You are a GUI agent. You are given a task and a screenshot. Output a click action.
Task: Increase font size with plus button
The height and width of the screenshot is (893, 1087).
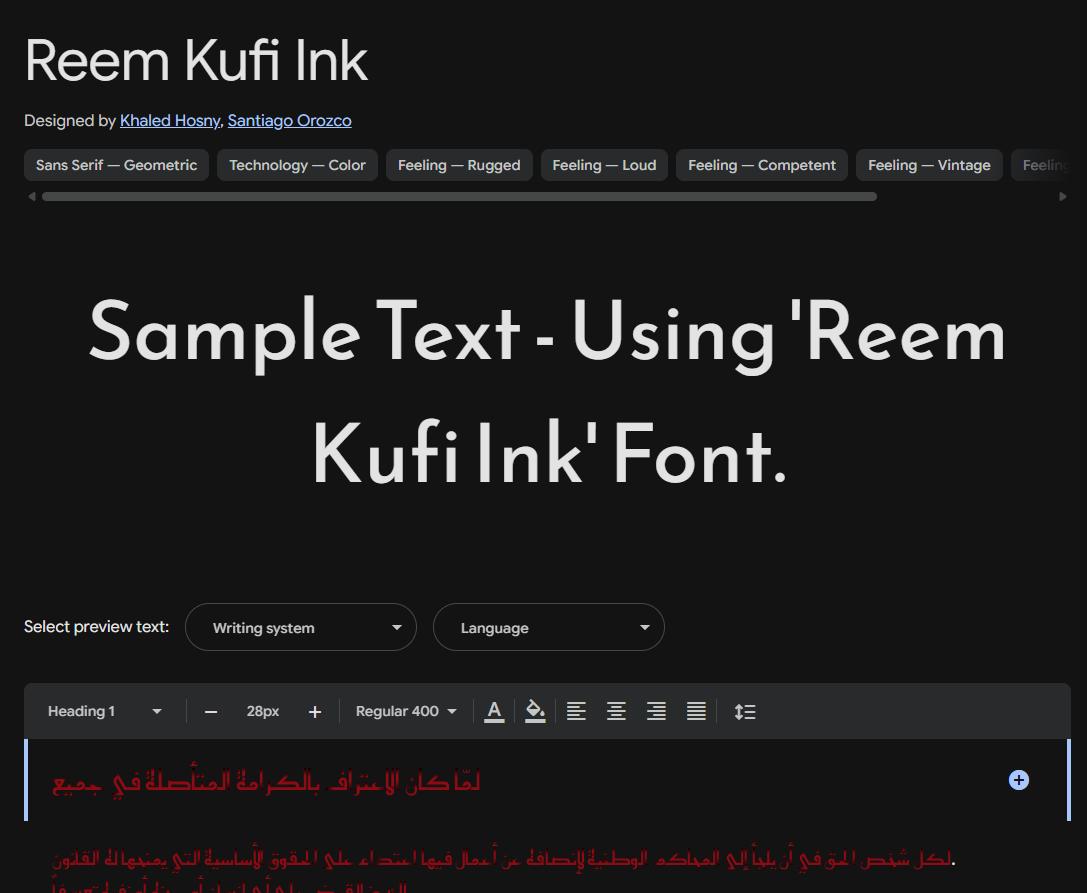click(315, 712)
